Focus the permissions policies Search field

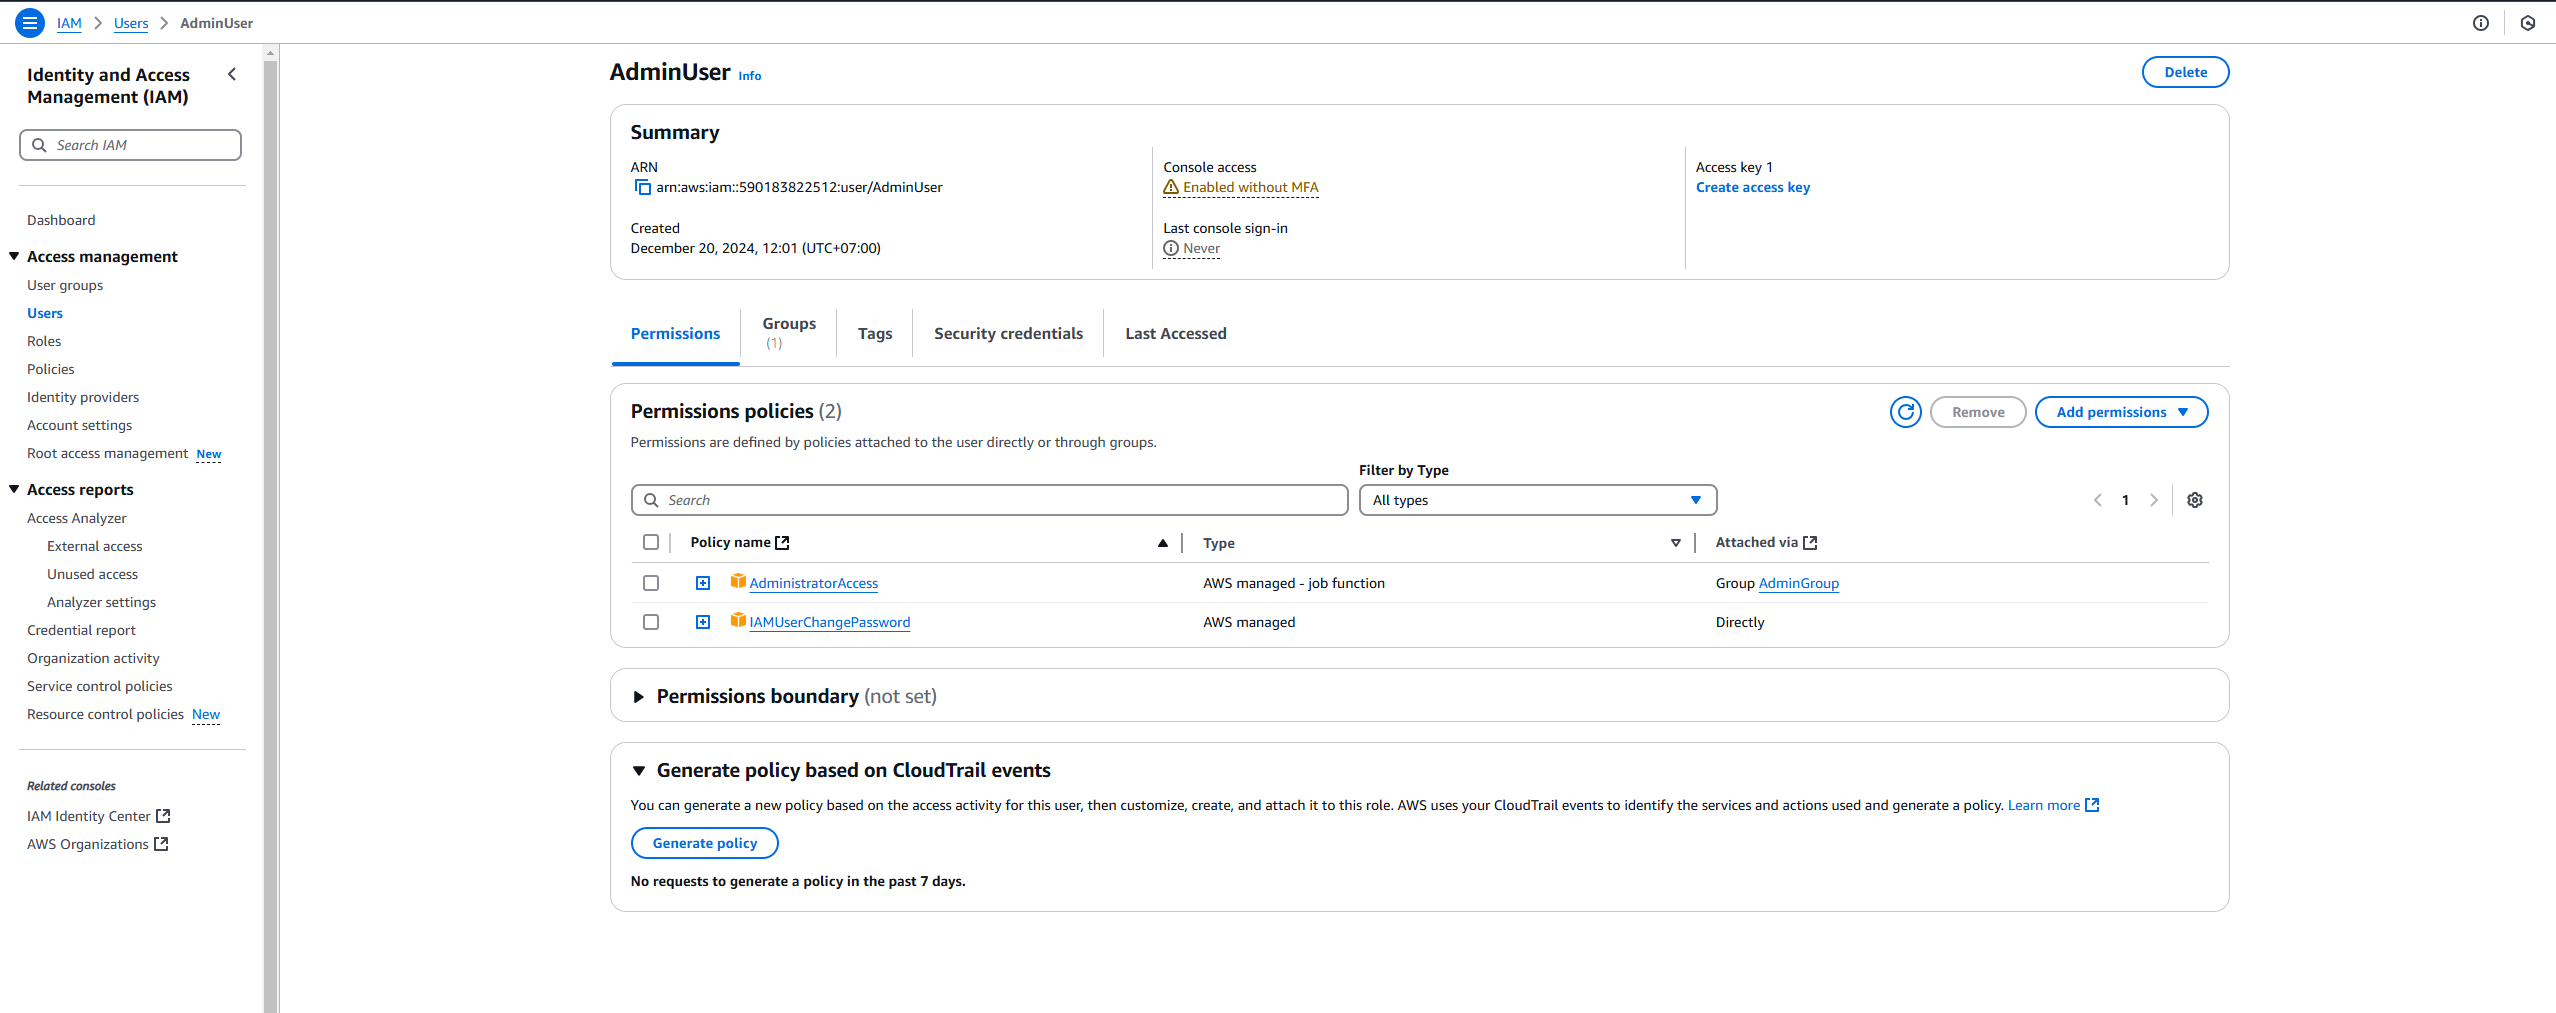(989, 500)
